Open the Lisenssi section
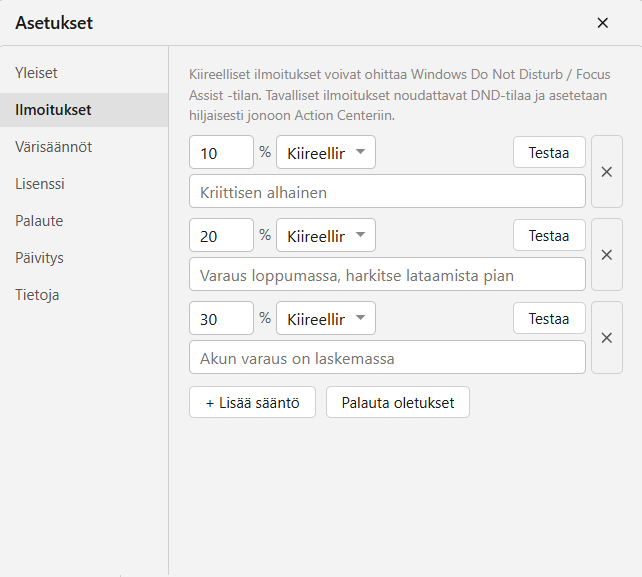The image size is (642, 577). click(x=84, y=184)
